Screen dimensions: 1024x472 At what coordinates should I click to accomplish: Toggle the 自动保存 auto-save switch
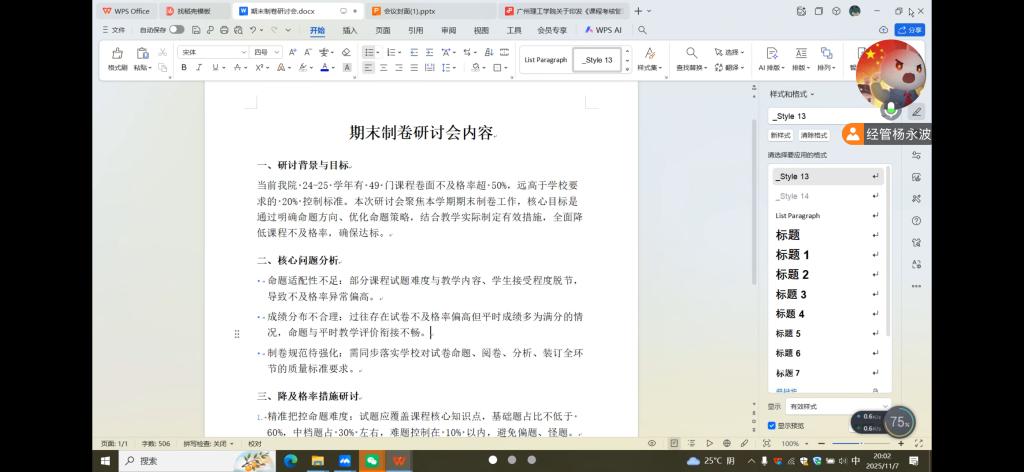176,30
